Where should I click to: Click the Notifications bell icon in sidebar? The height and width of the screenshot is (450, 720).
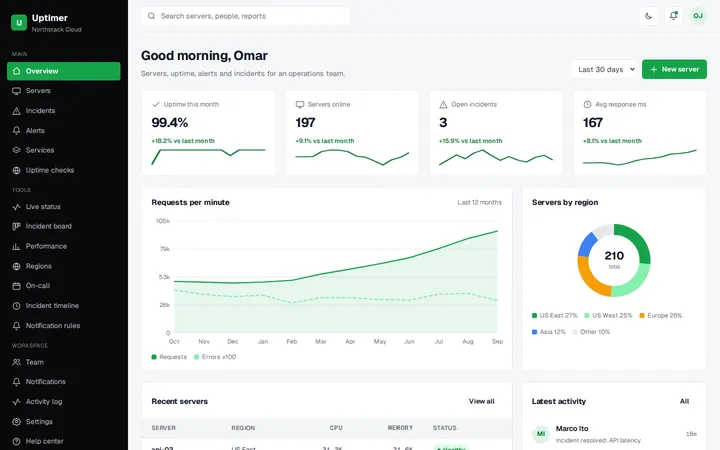click(x=17, y=382)
